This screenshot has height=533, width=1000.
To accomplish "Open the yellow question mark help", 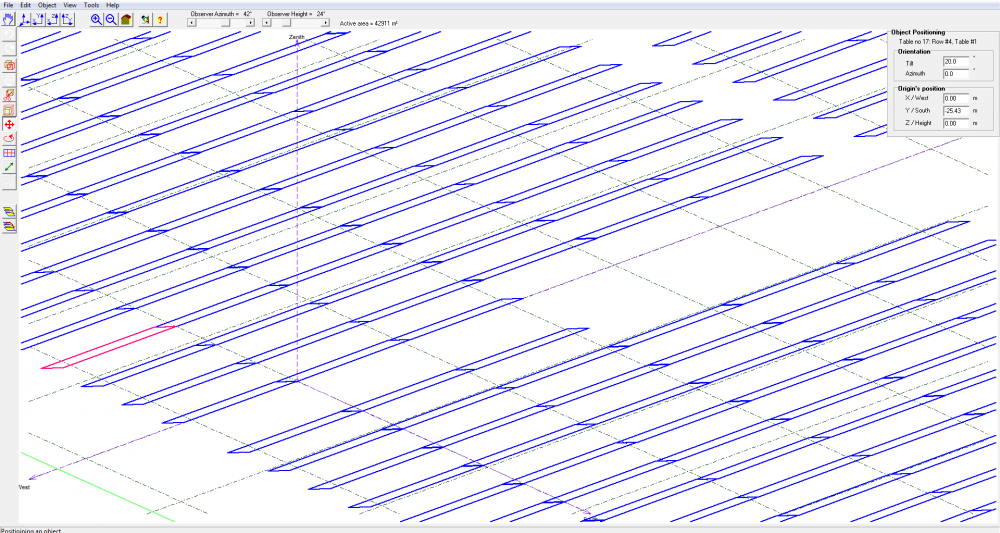I will coord(160,19).
